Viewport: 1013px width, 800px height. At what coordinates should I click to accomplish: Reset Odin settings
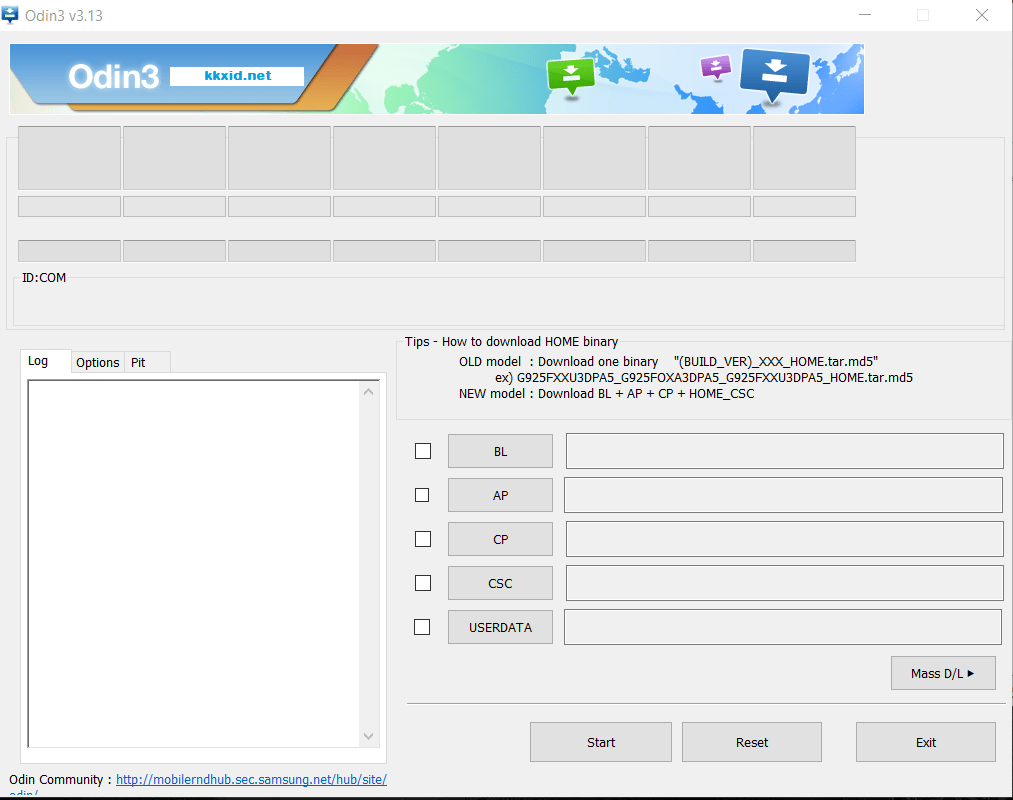coord(752,742)
